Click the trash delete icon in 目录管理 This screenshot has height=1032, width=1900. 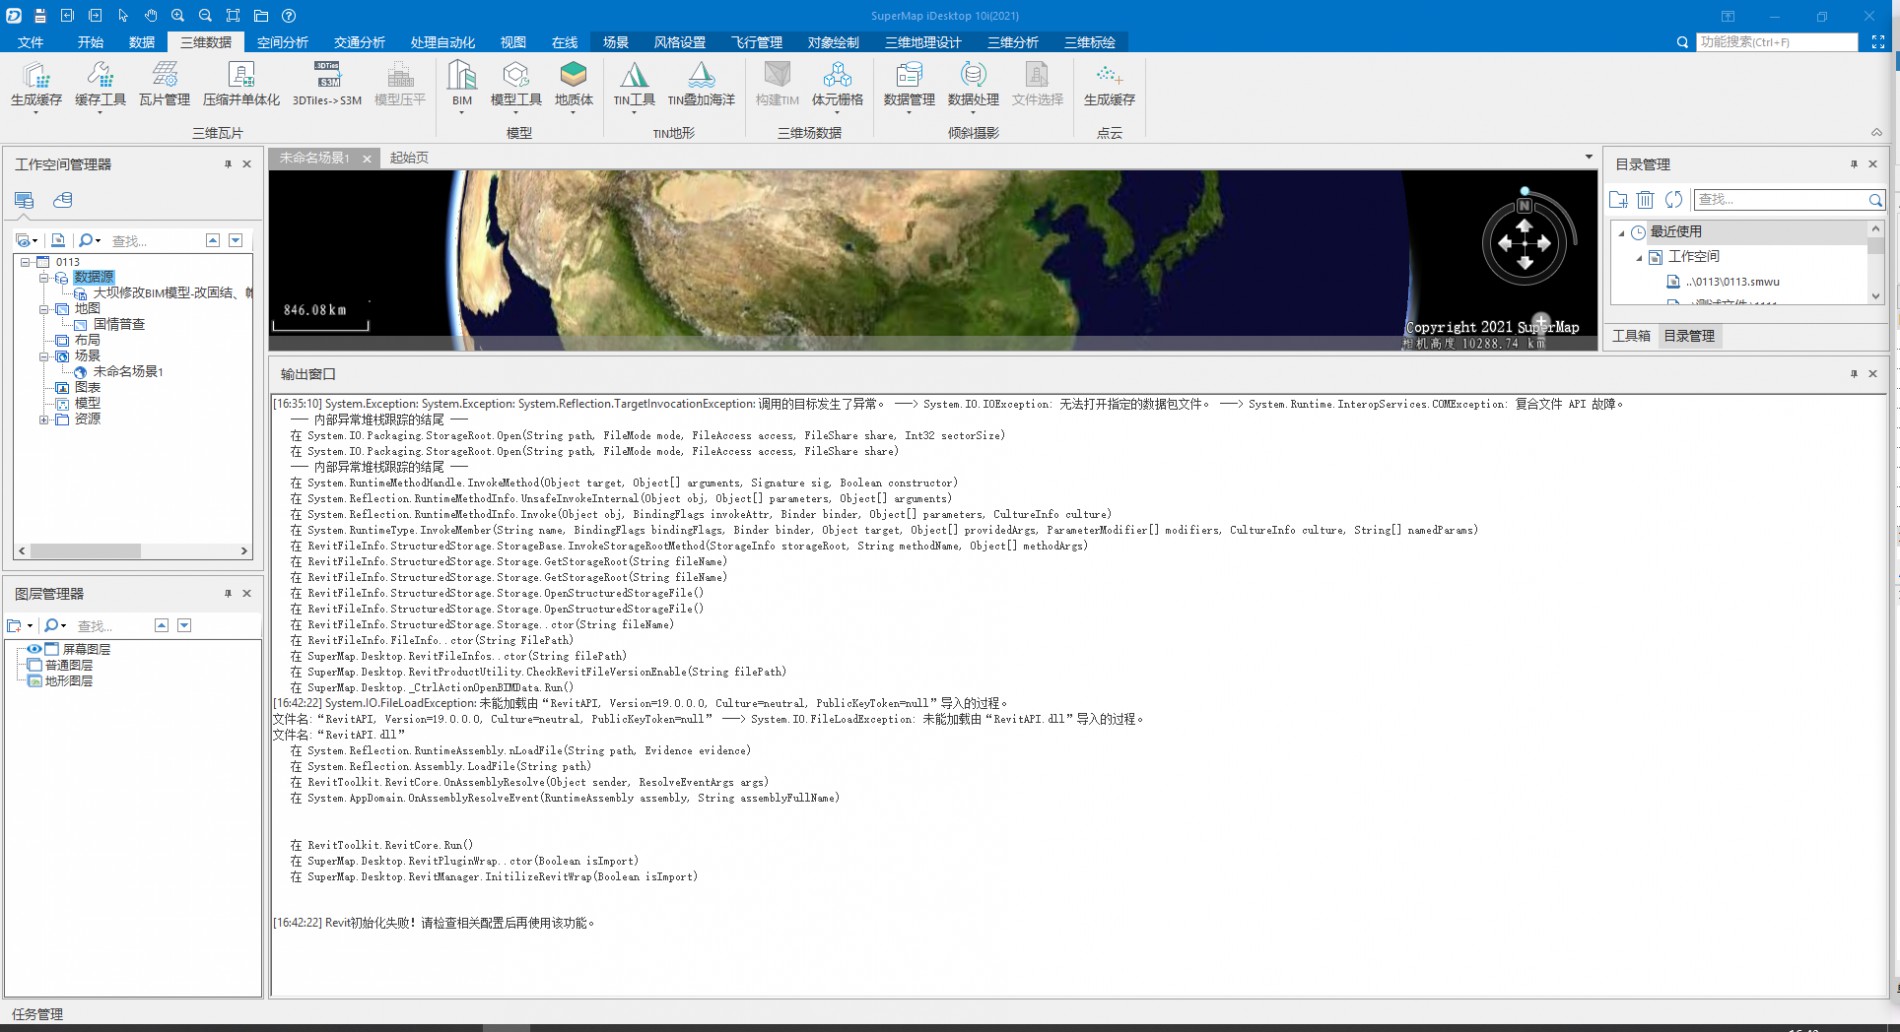point(1645,200)
